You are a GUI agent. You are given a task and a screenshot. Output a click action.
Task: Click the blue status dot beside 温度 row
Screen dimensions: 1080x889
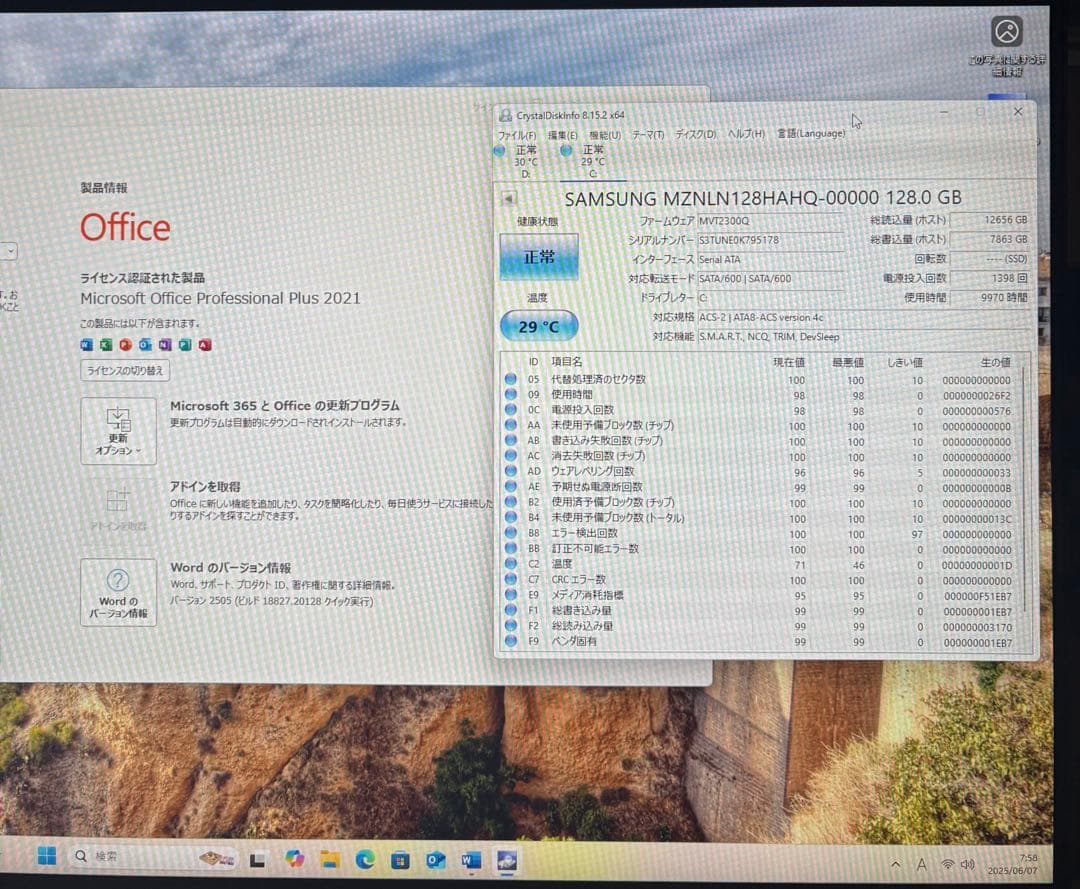(510, 565)
